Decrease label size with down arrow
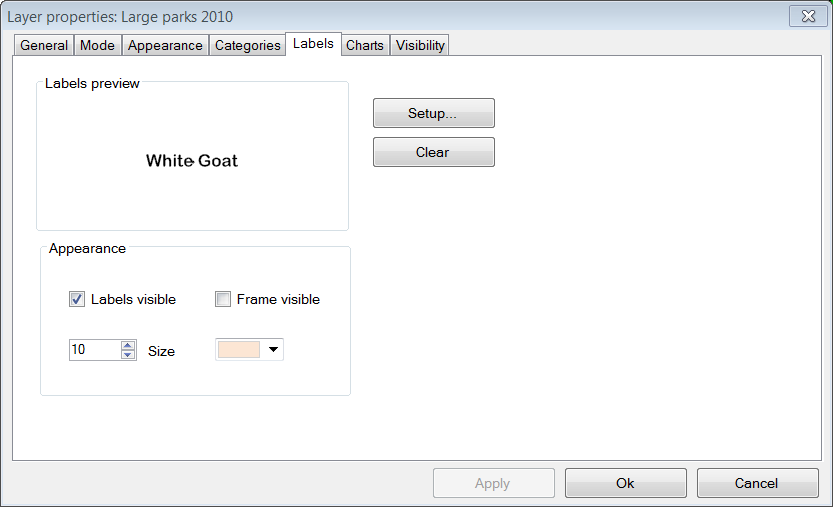The image size is (833, 507). click(128, 354)
